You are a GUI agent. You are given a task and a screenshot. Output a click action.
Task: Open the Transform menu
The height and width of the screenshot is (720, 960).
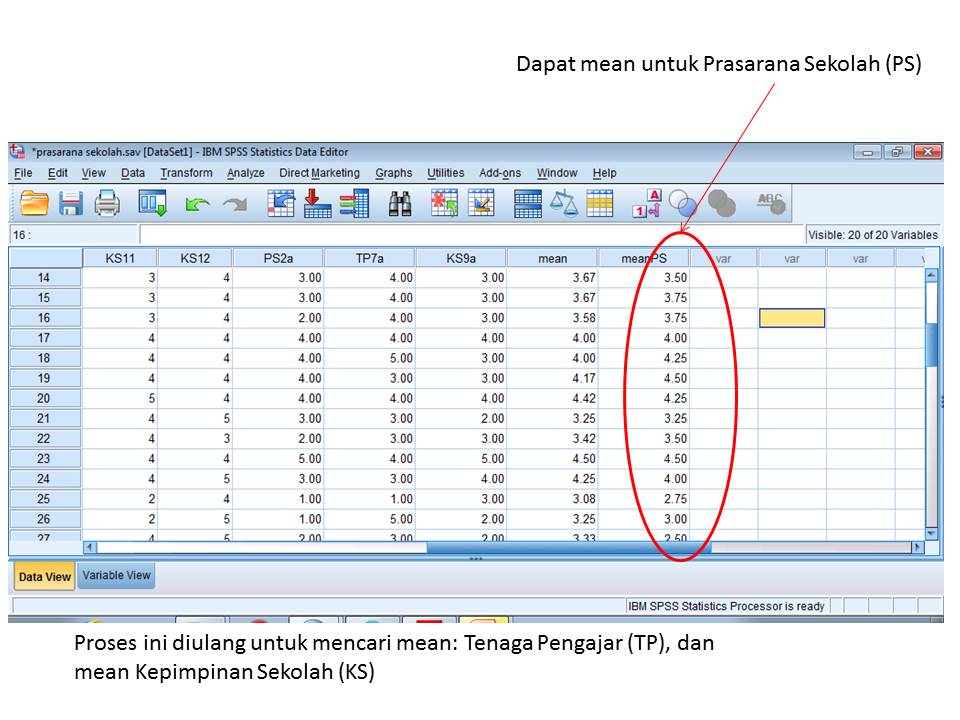click(x=186, y=173)
